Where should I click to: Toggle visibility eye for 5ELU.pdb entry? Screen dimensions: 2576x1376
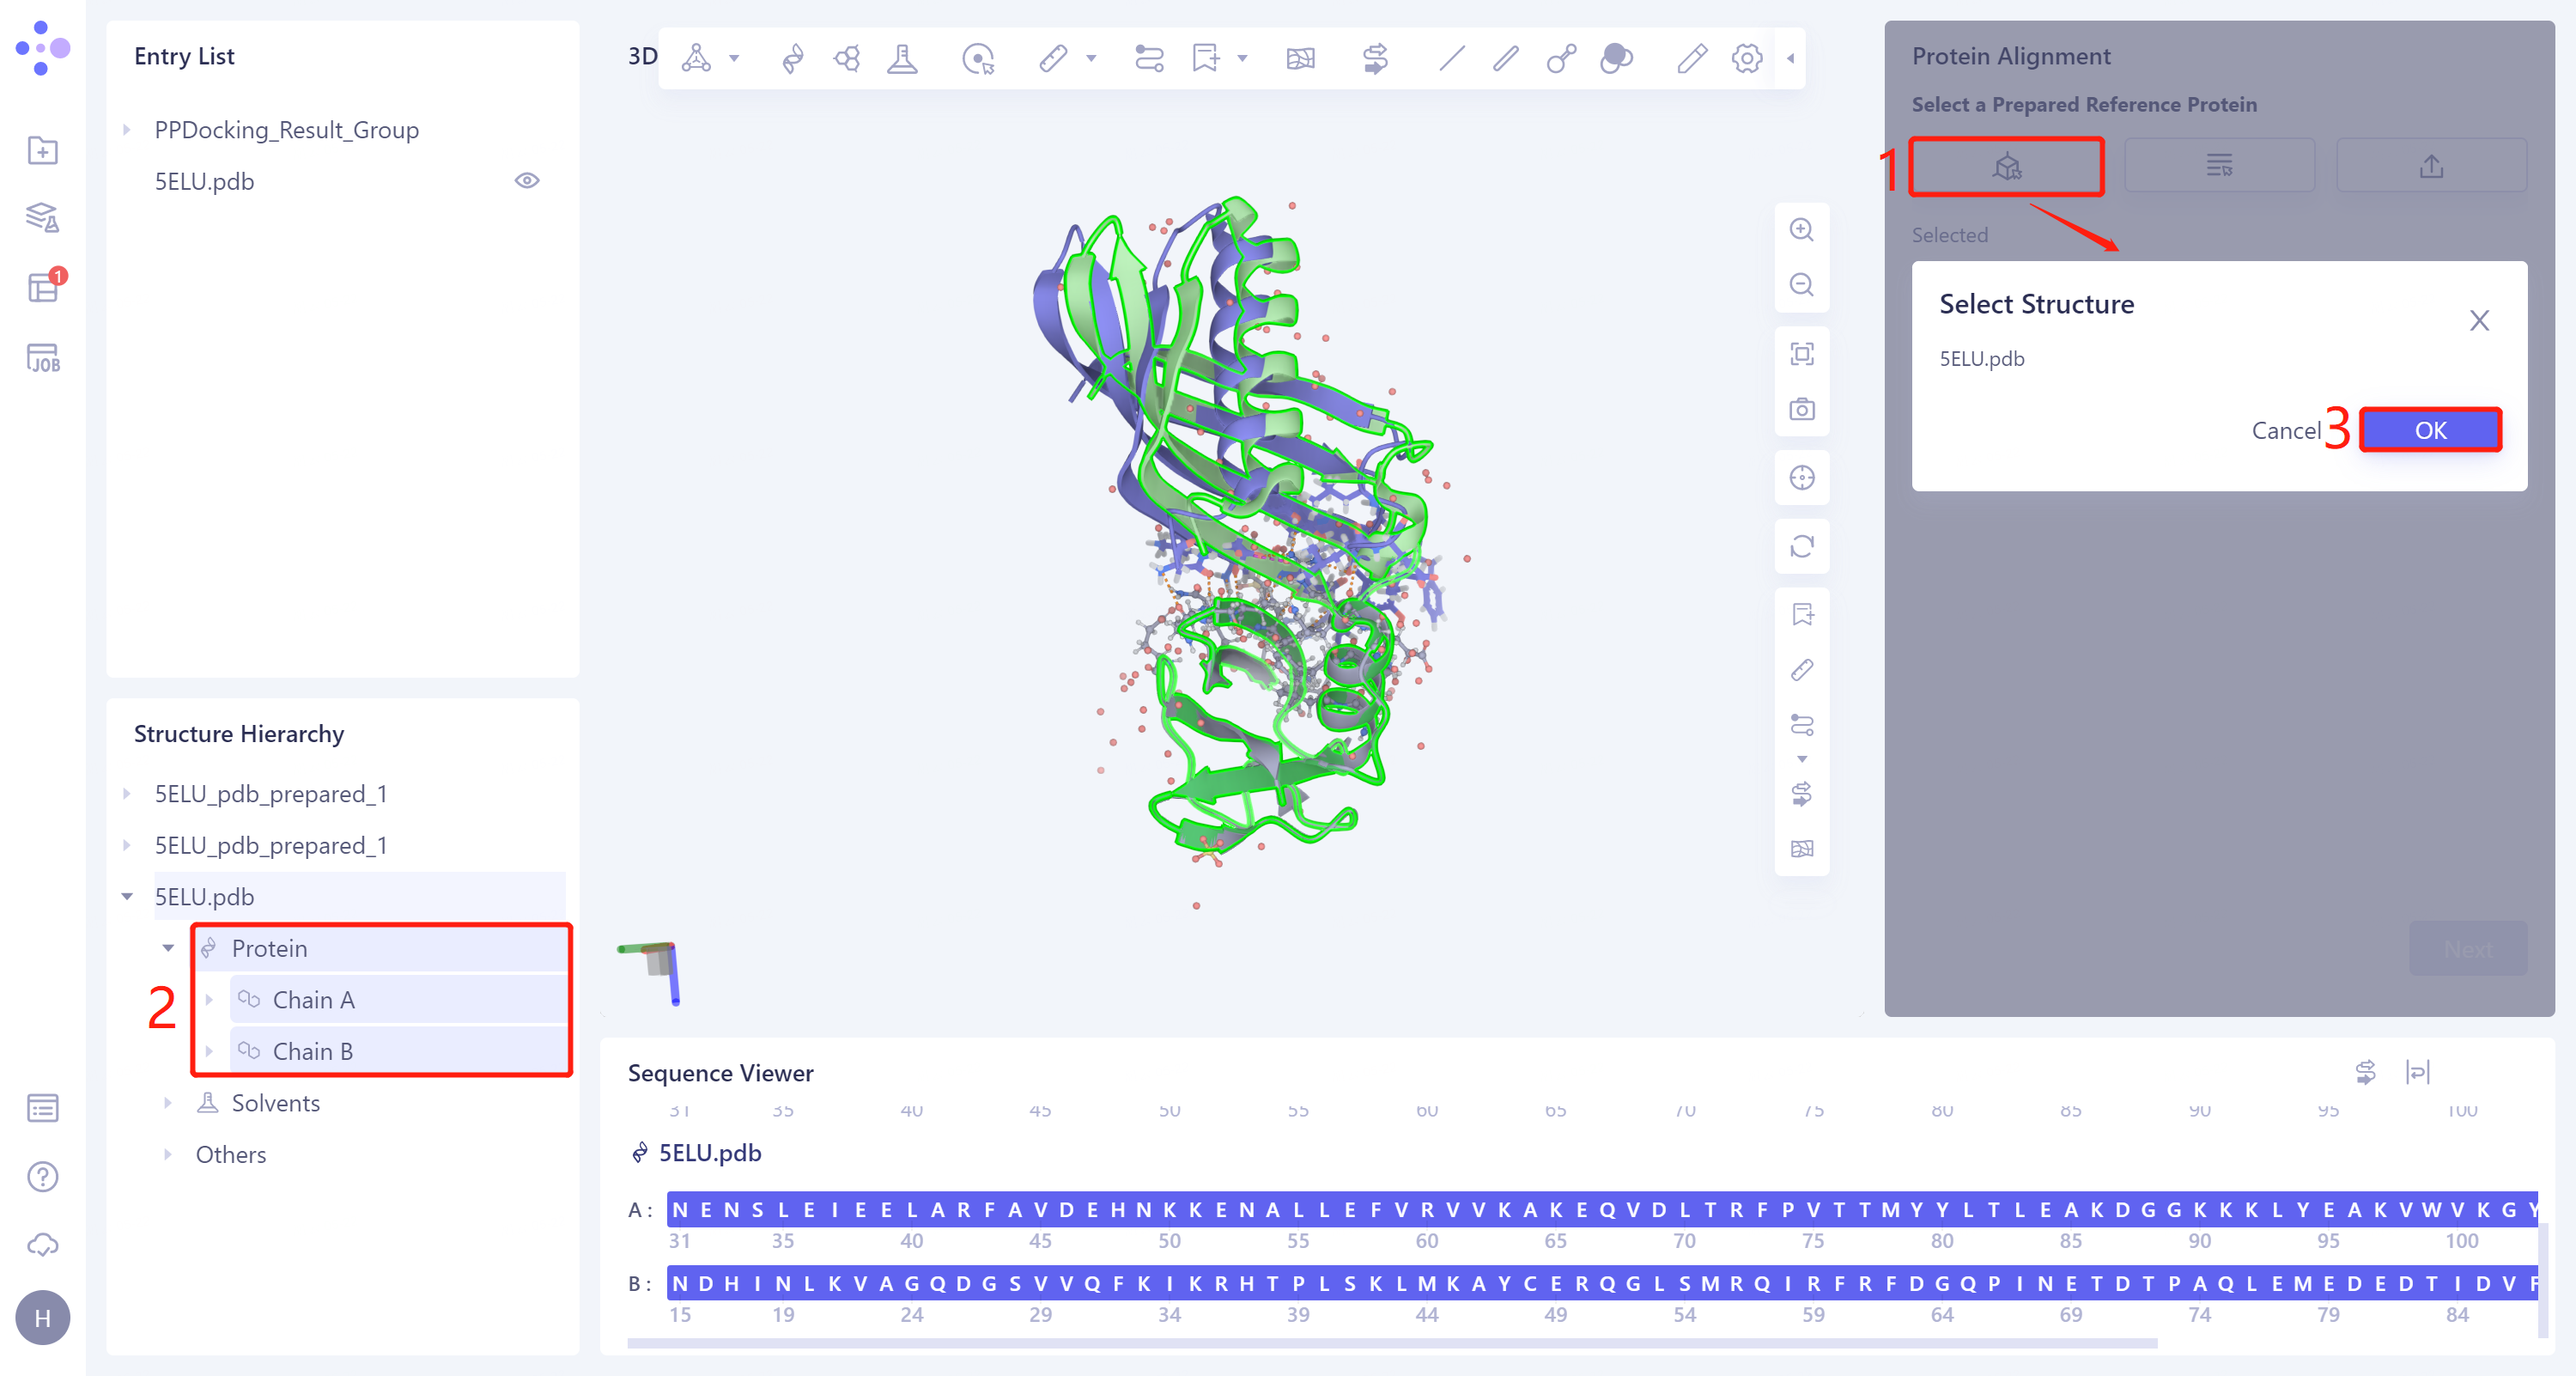coord(527,181)
